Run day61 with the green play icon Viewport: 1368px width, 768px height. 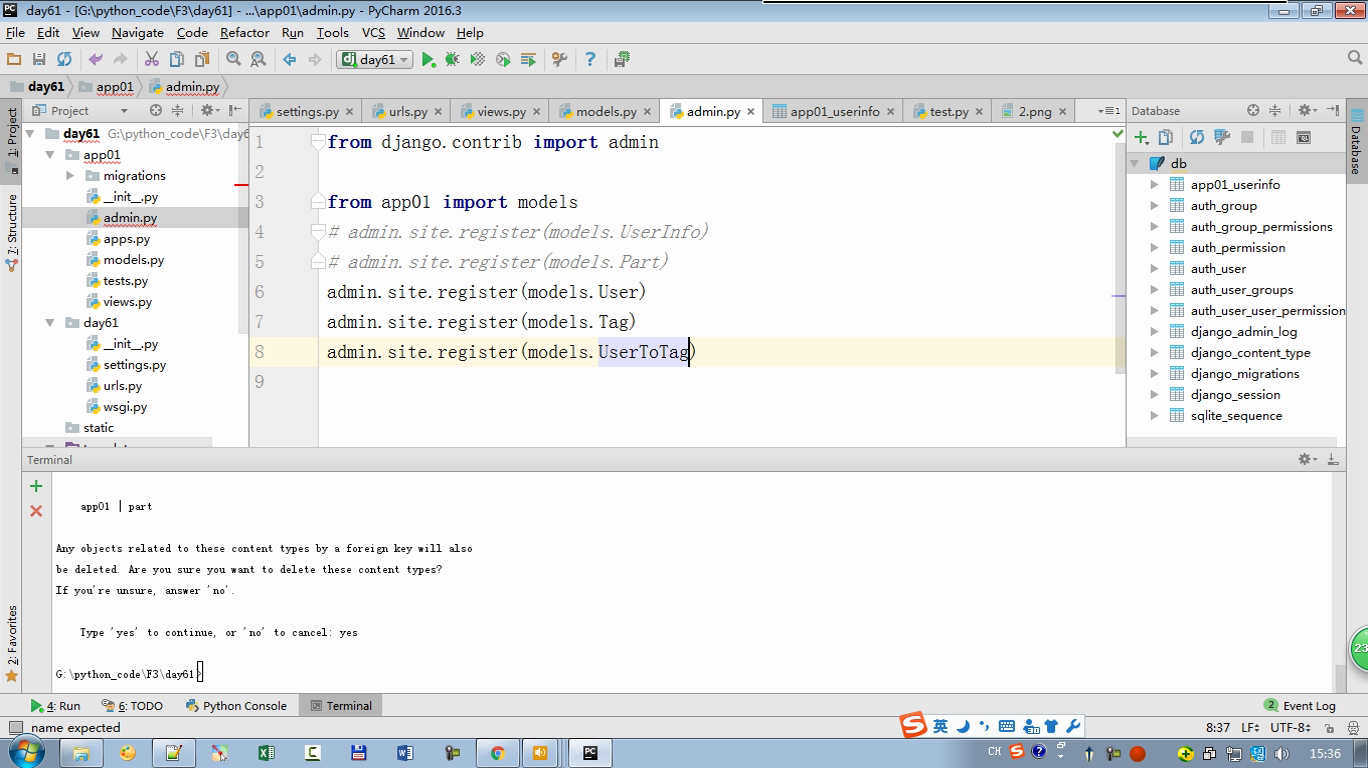(x=428, y=60)
